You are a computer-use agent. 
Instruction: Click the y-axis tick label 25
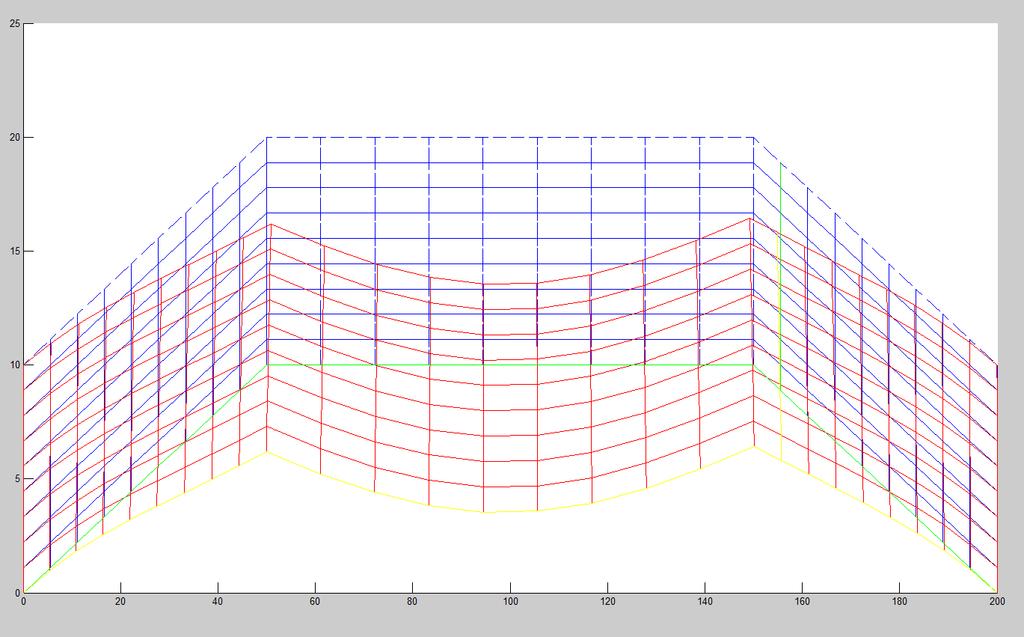coord(16,24)
